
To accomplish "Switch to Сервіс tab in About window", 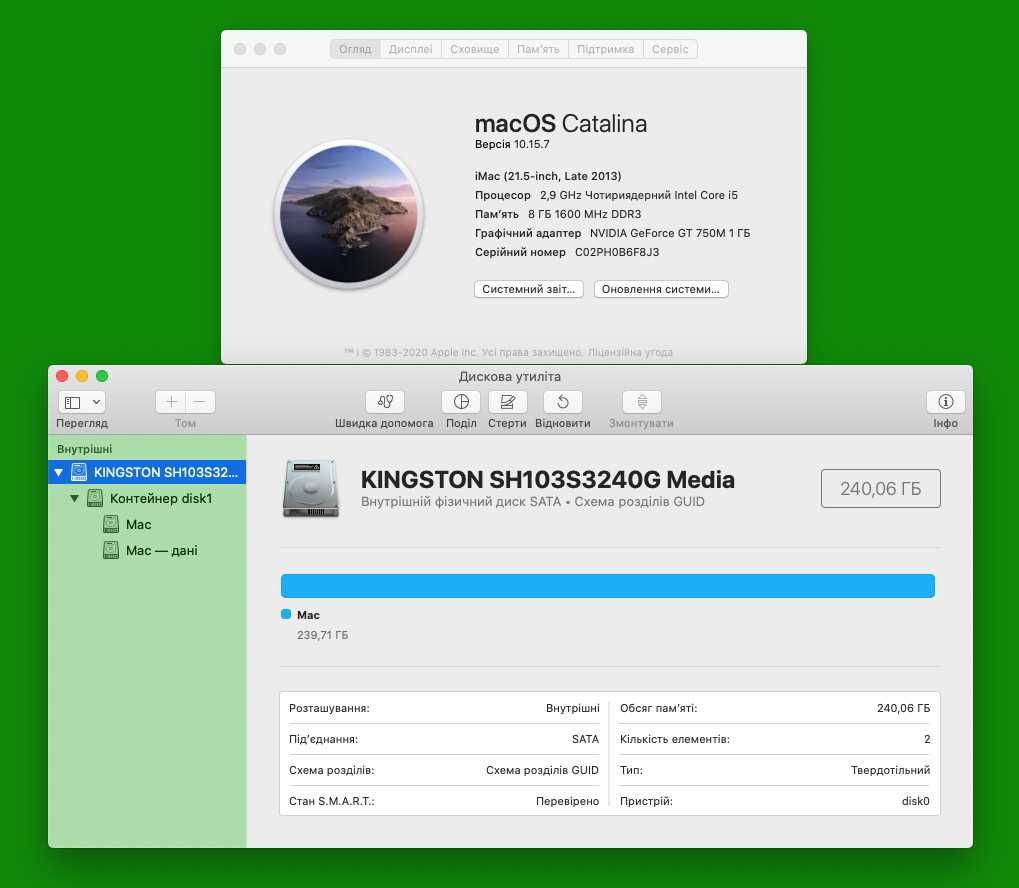I will (x=670, y=49).
